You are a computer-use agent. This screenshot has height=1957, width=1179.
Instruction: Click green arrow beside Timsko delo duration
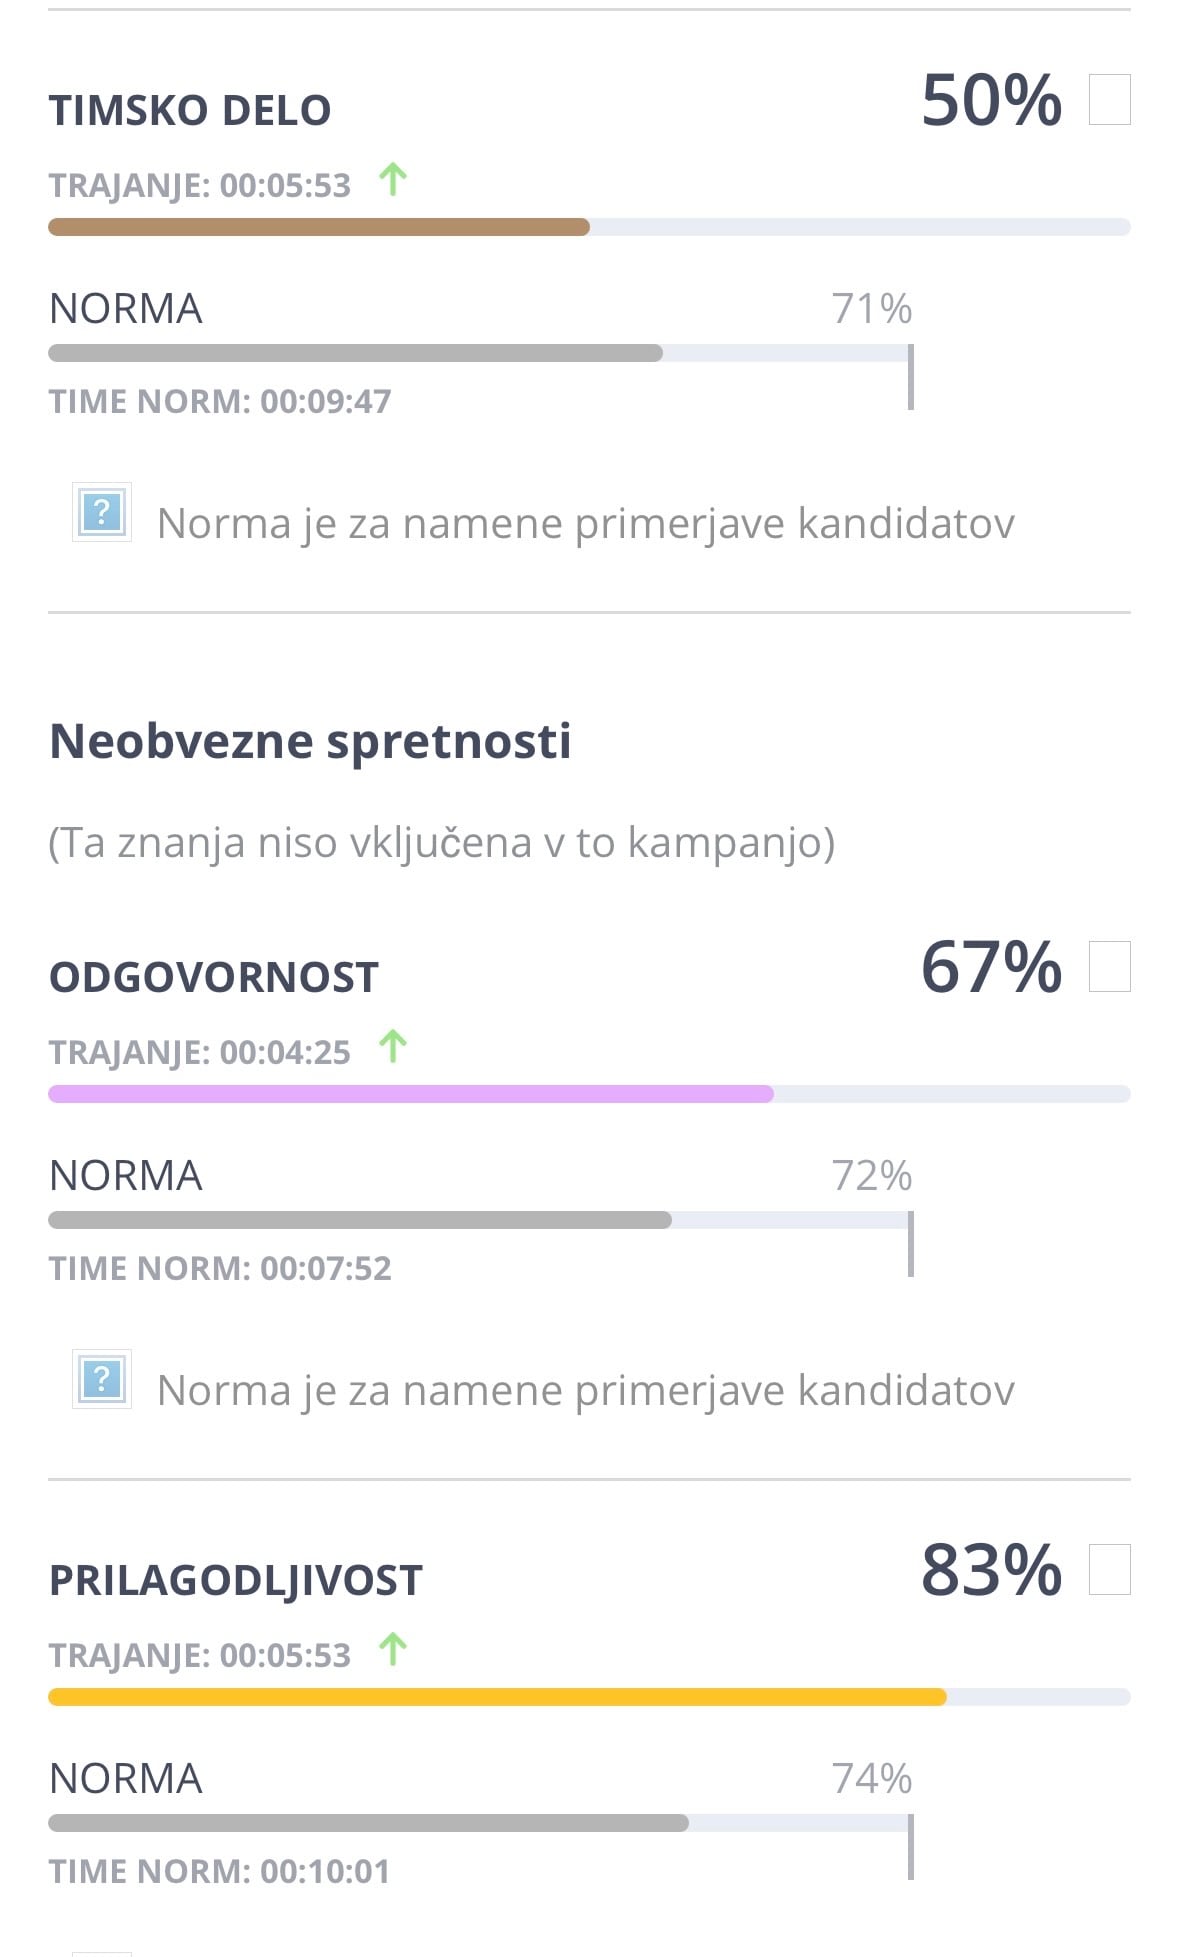tap(393, 180)
